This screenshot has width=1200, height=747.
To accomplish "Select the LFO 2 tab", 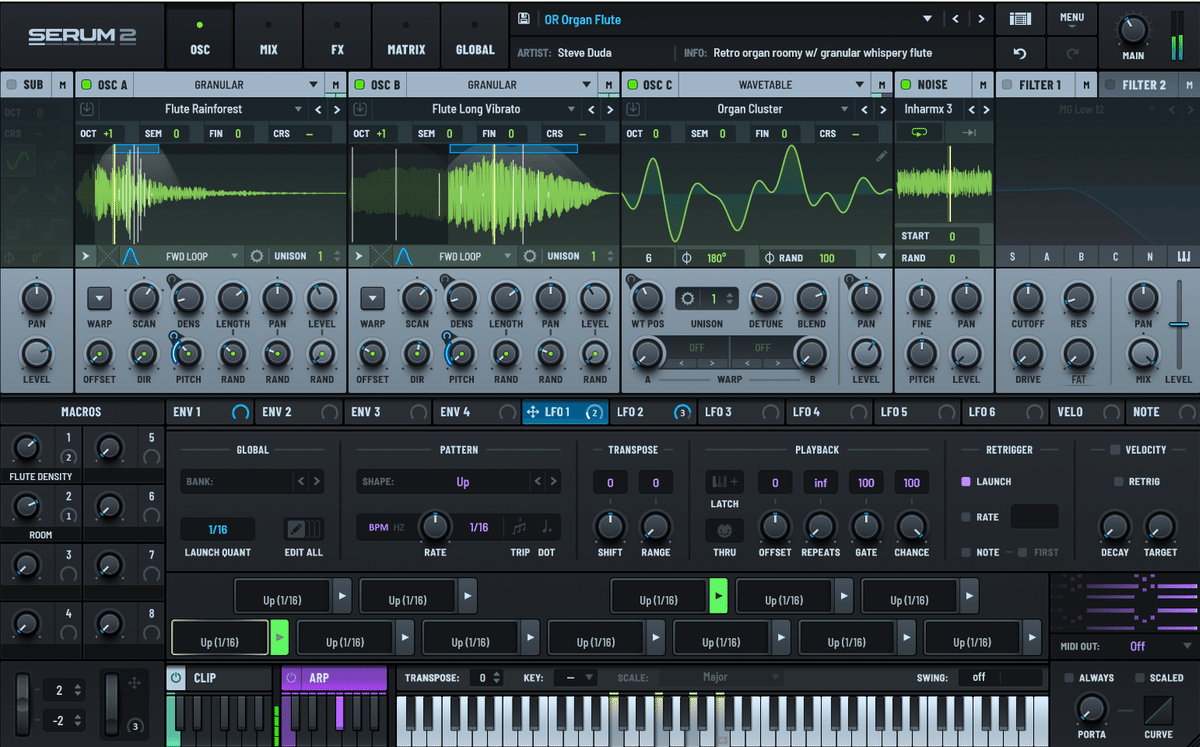I will 654,411.
